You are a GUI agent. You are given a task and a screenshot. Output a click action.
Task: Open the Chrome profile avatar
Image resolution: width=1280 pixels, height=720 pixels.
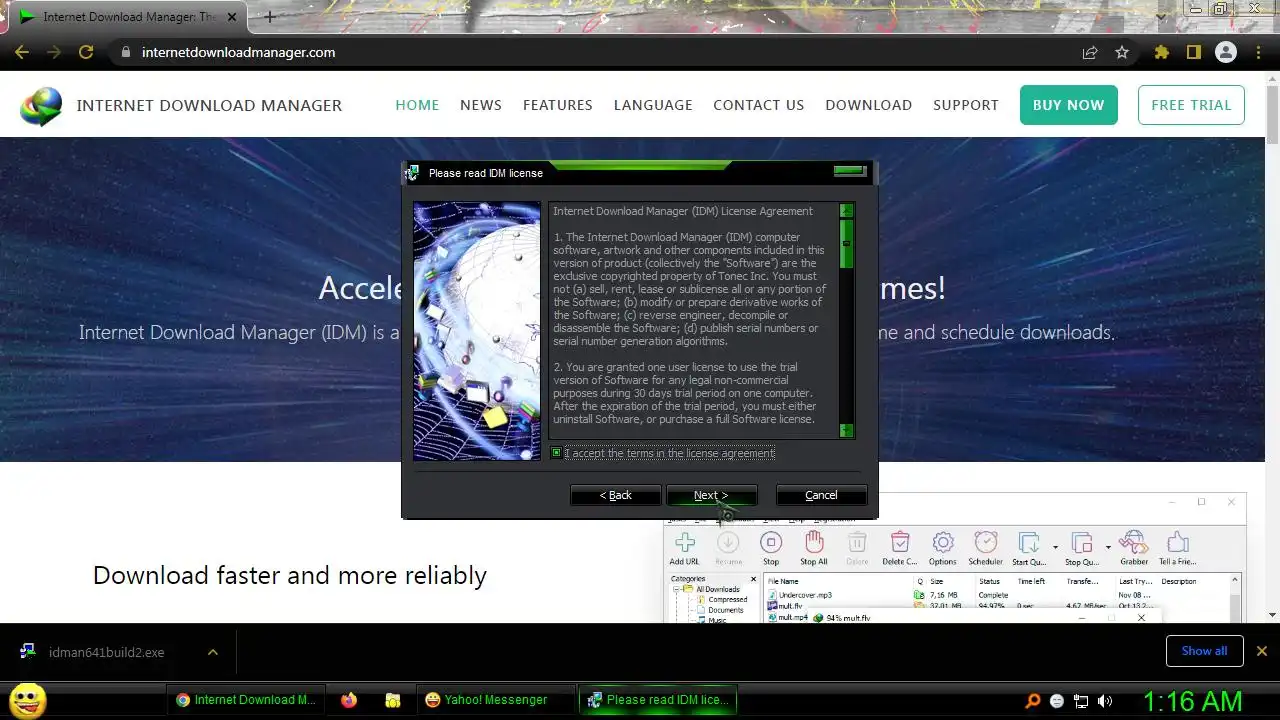1226,52
